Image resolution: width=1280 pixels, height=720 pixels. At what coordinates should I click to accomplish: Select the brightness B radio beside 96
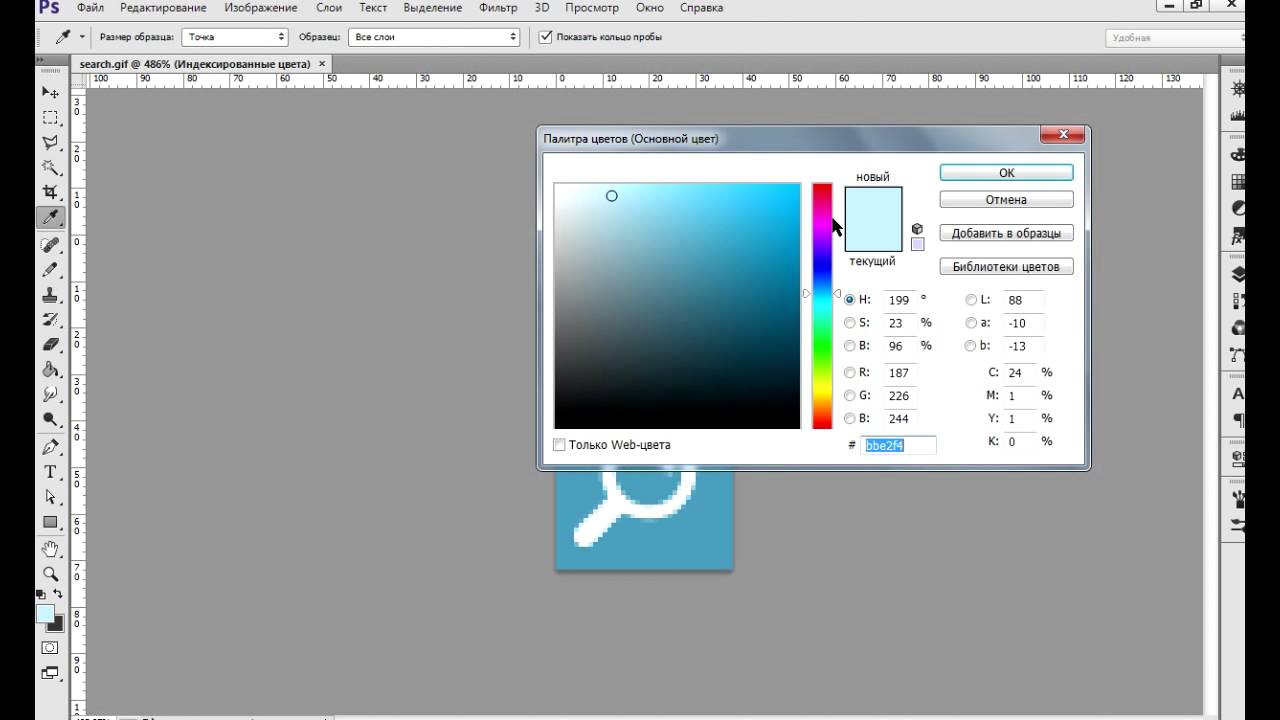pyautogui.click(x=850, y=346)
